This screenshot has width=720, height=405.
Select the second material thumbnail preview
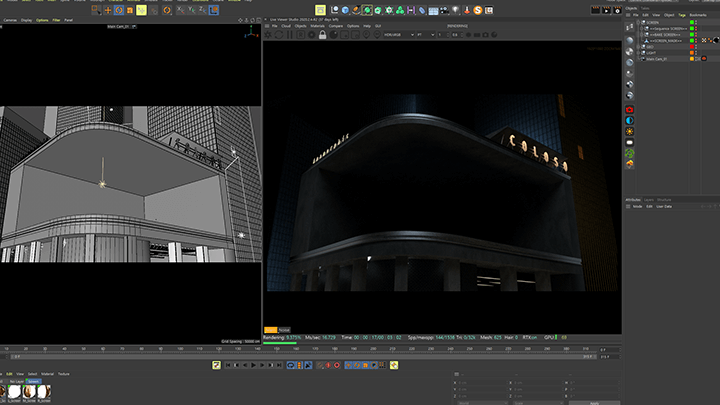(x=29, y=392)
